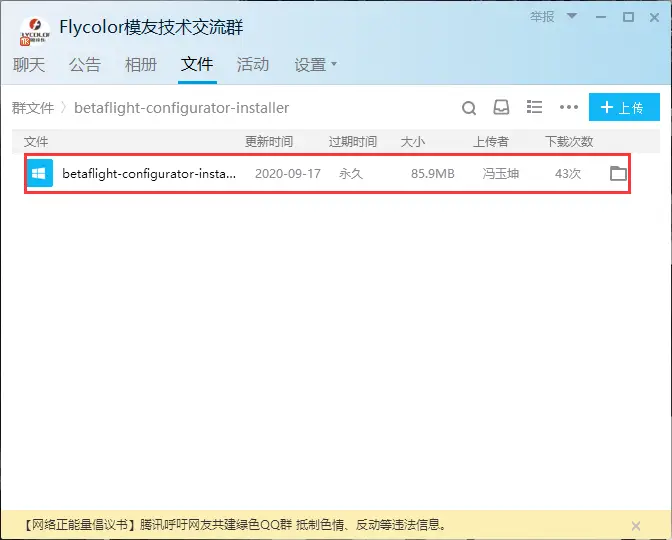Switch to the 公告 tab
The height and width of the screenshot is (540, 672).
(x=85, y=65)
